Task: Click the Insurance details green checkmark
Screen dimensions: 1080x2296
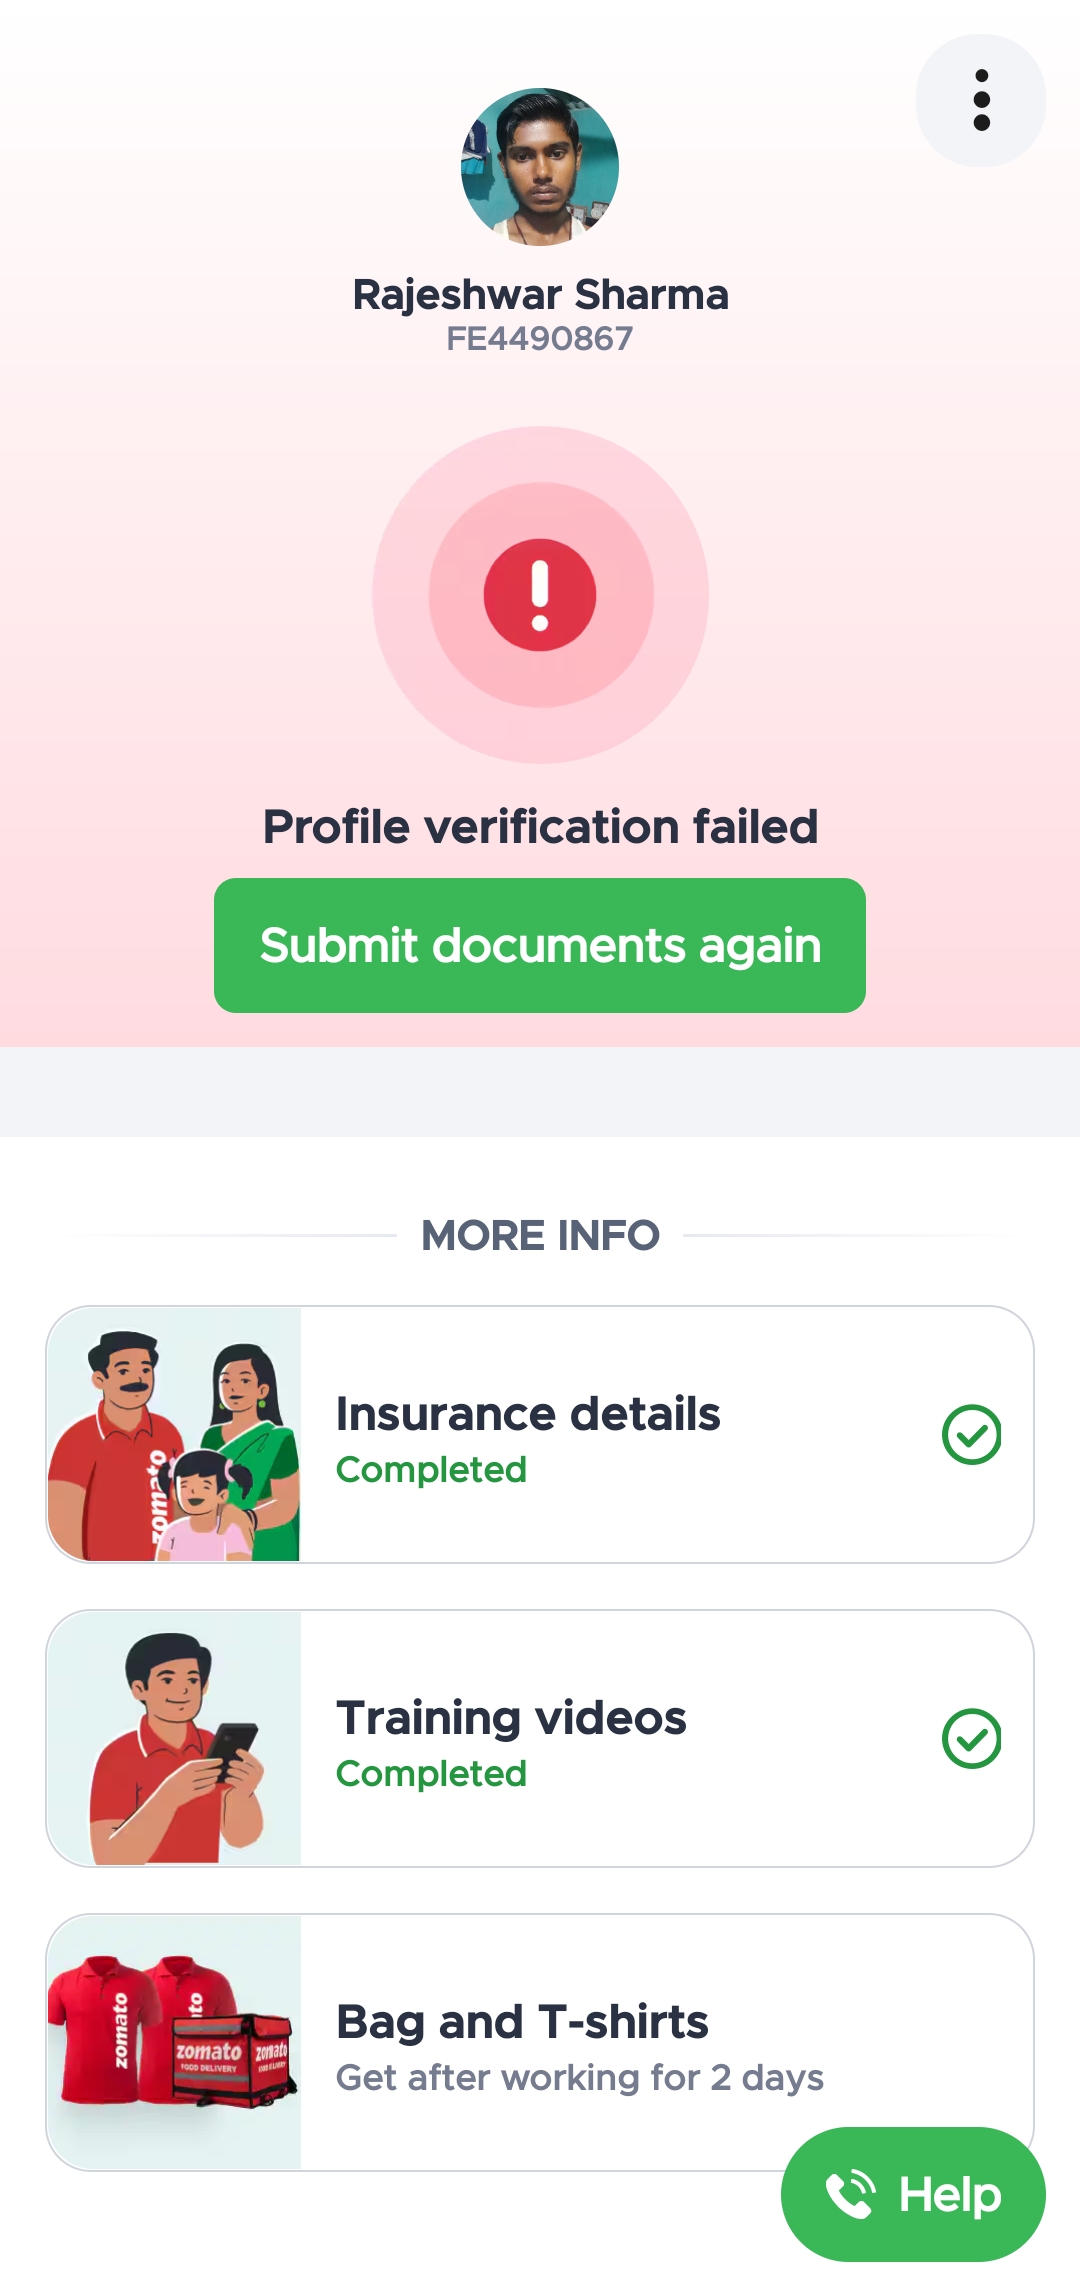Action: 971,1435
